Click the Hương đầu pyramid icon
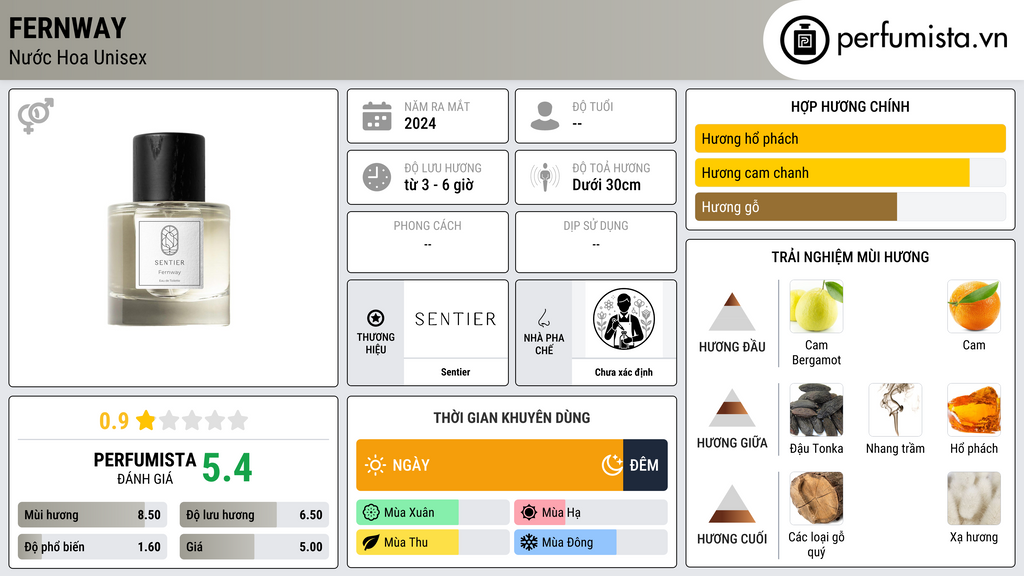The image size is (1024, 576). 732,312
